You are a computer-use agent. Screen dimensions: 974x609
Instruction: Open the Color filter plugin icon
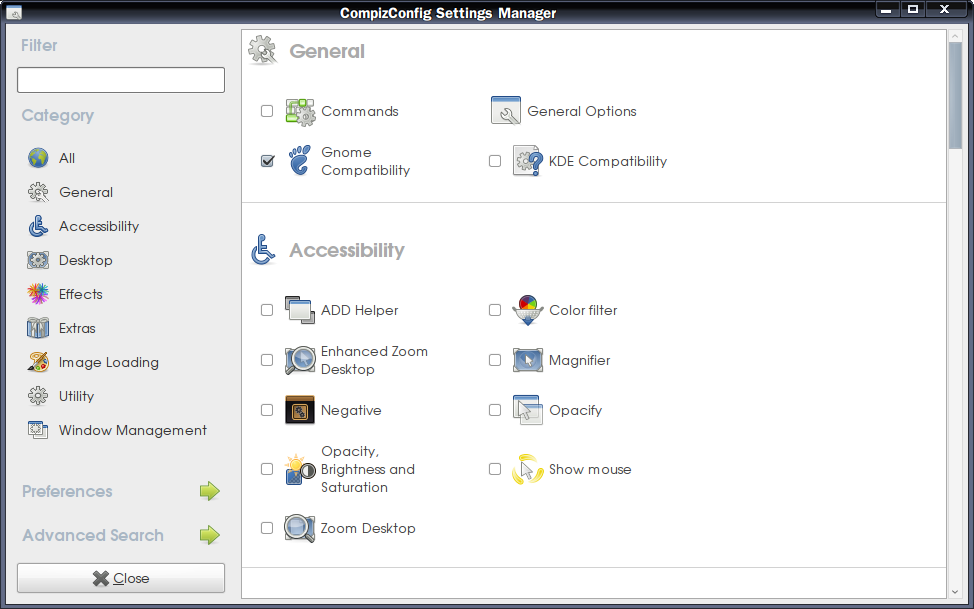point(527,310)
